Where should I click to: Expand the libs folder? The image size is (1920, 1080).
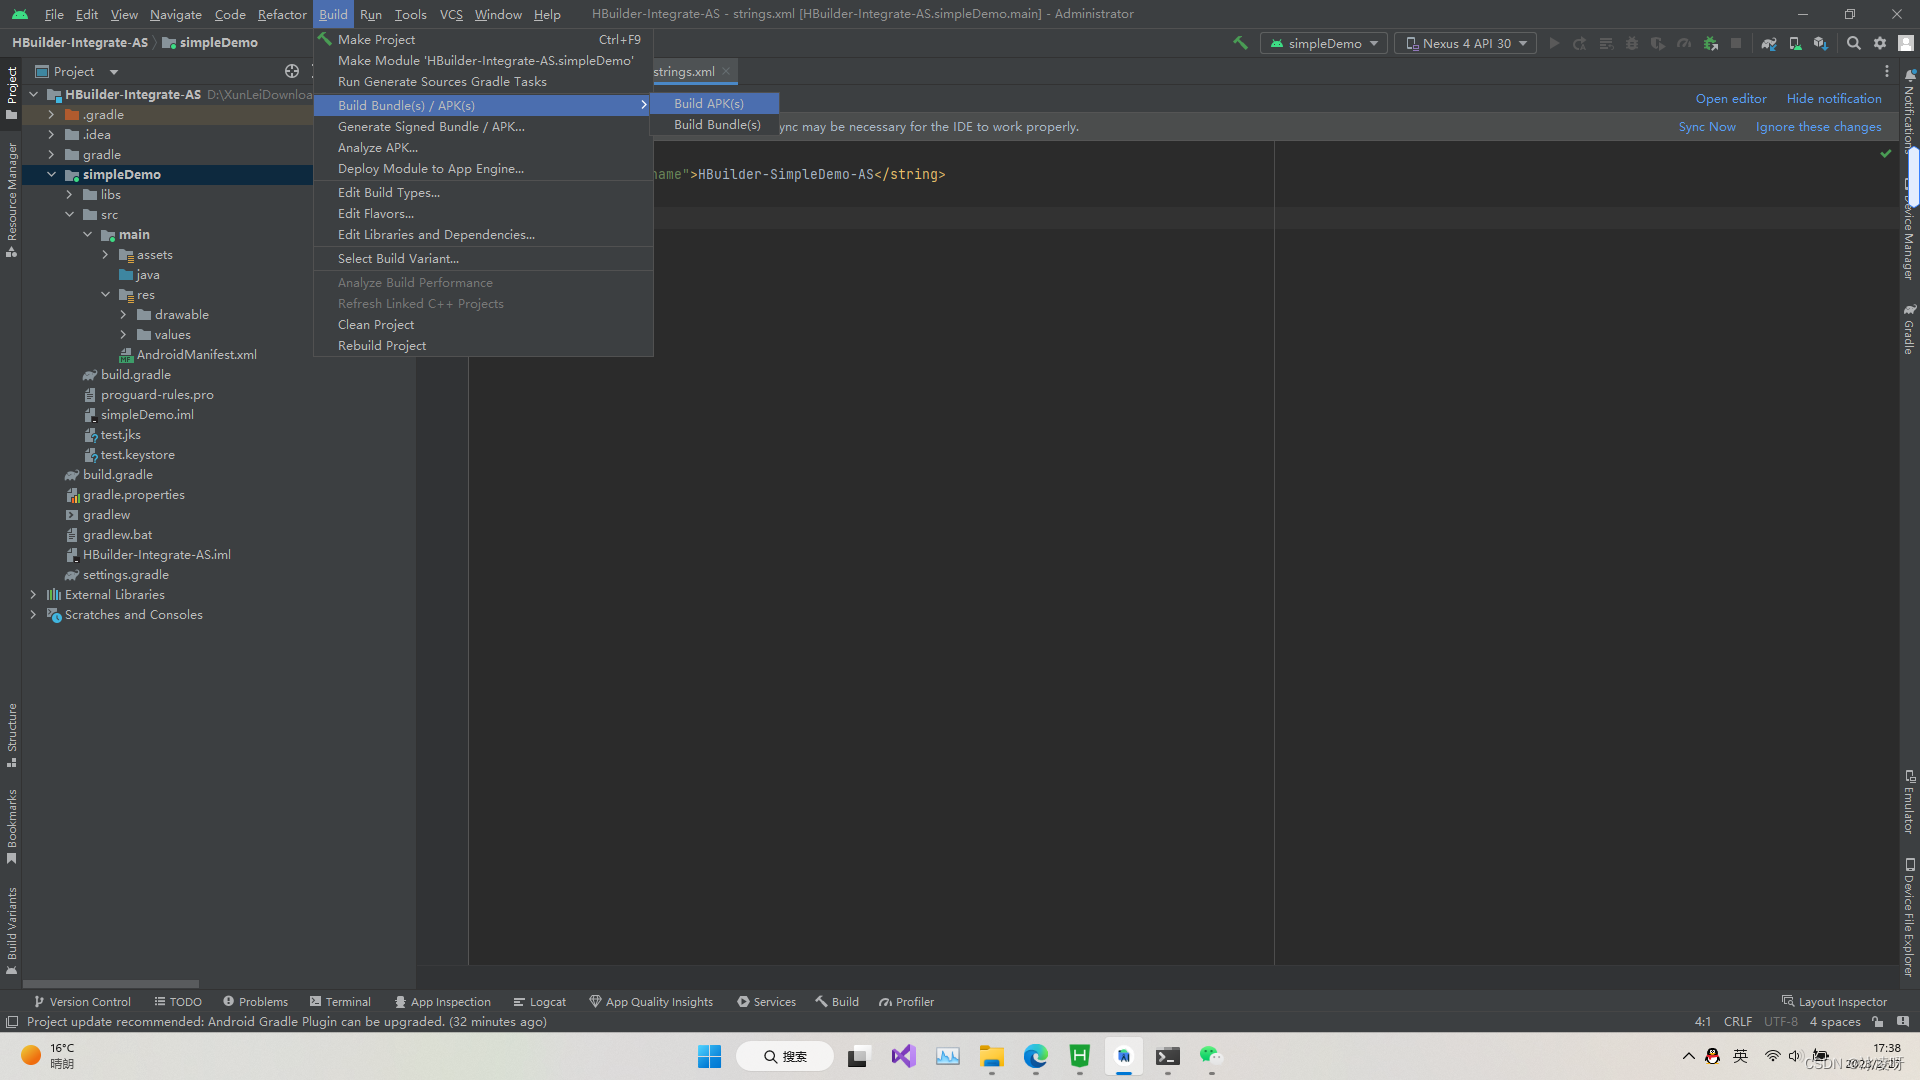point(69,194)
